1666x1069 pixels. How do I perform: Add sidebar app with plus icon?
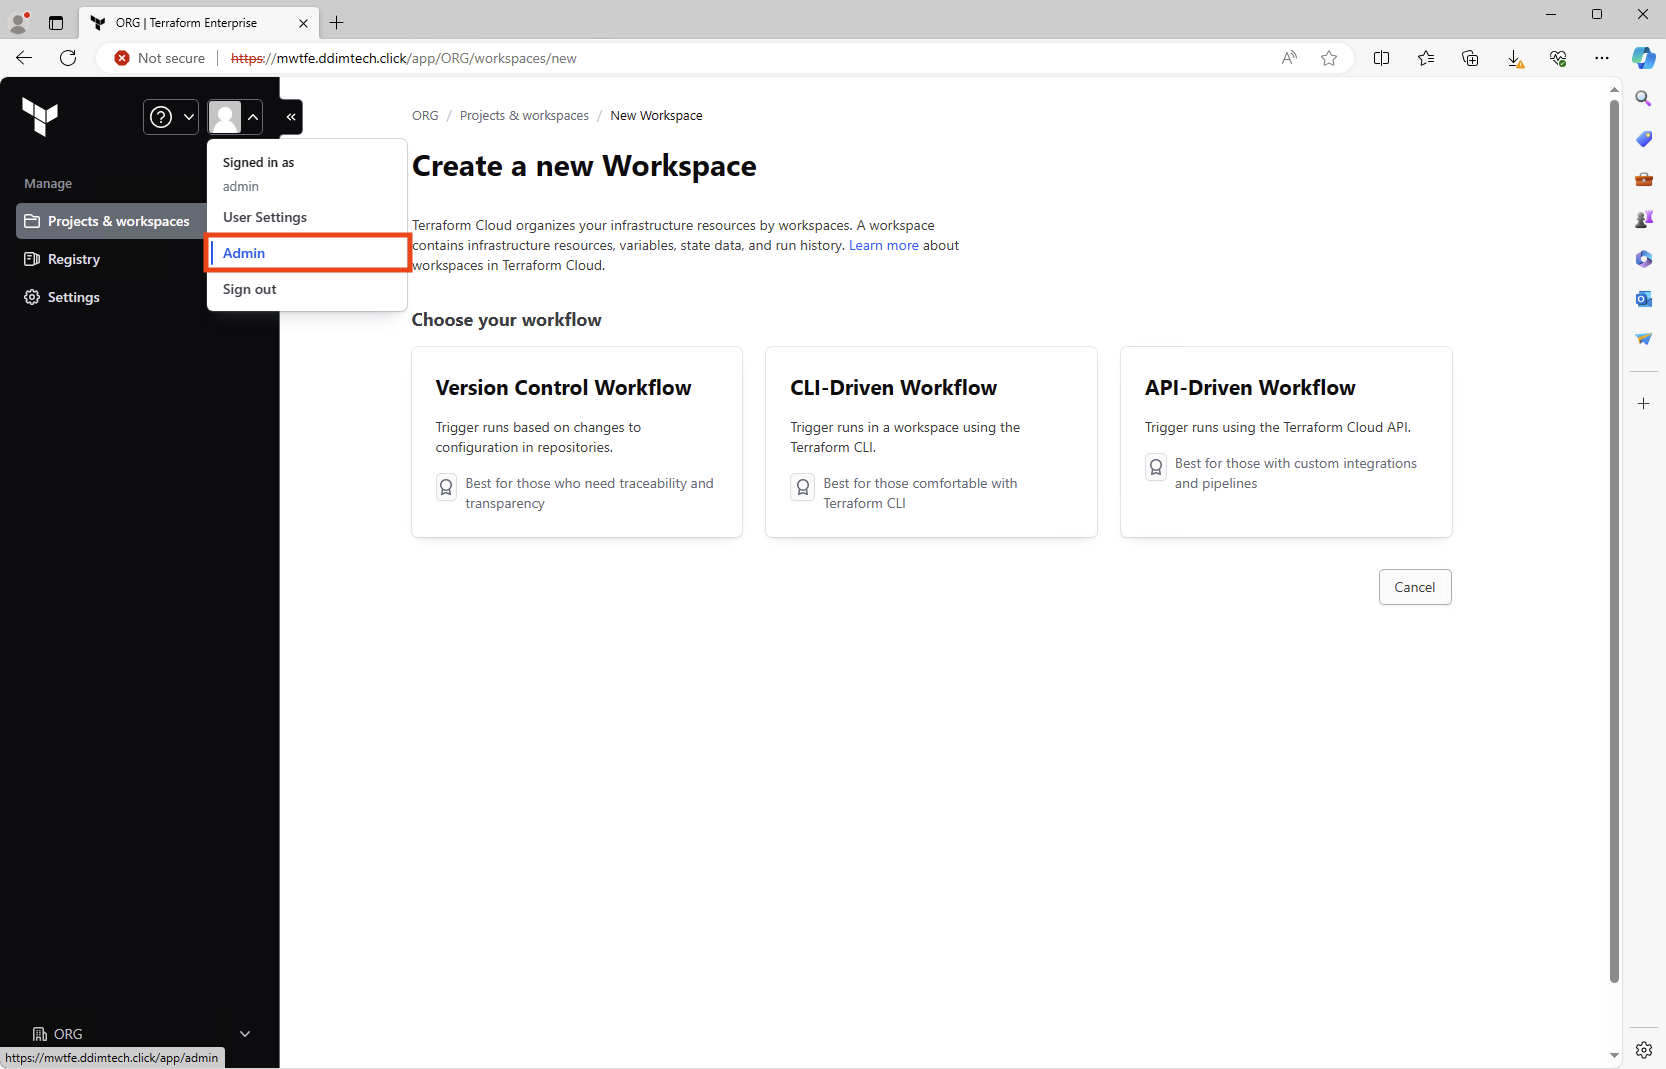point(1644,404)
